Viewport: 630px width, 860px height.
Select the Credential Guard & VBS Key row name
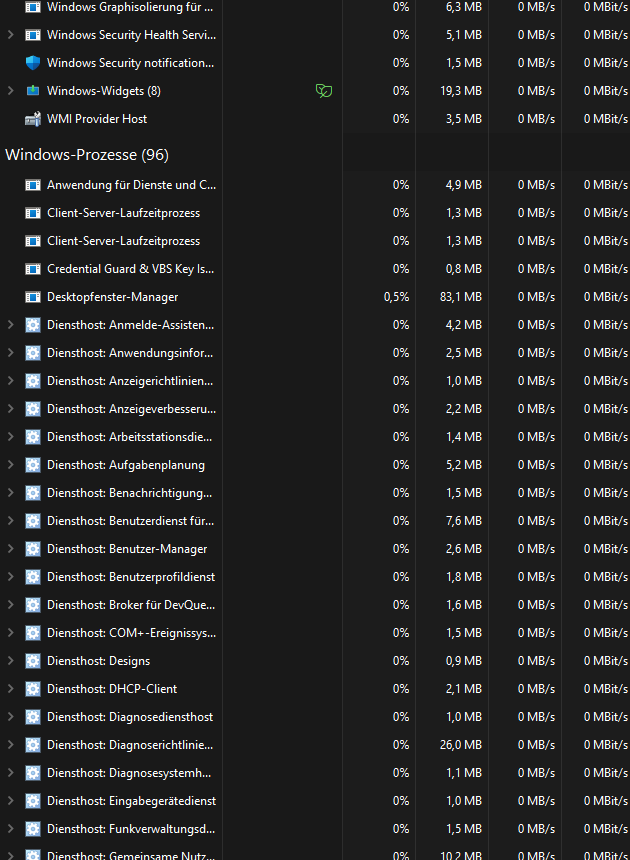pyautogui.click(x=130, y=269)
